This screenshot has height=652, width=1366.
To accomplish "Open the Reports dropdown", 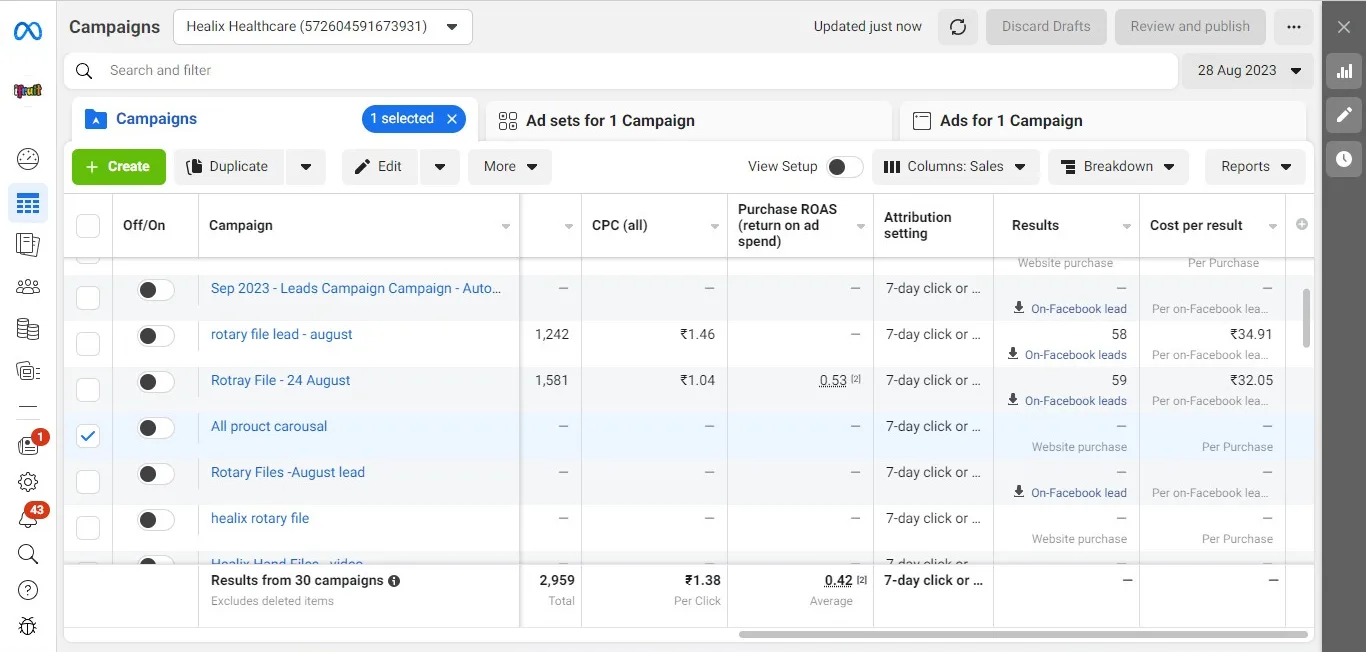I will click(x=1256, y=167).
